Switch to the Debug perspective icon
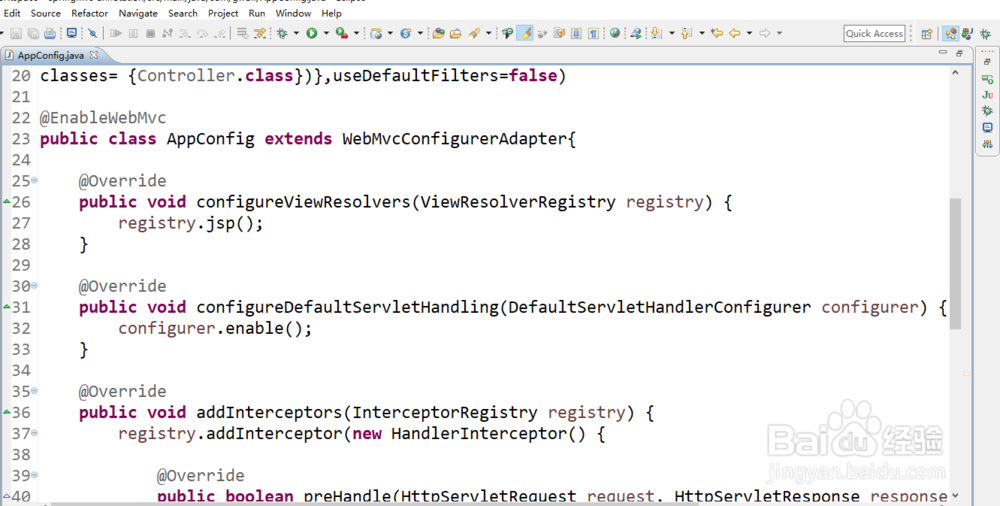 985,34
